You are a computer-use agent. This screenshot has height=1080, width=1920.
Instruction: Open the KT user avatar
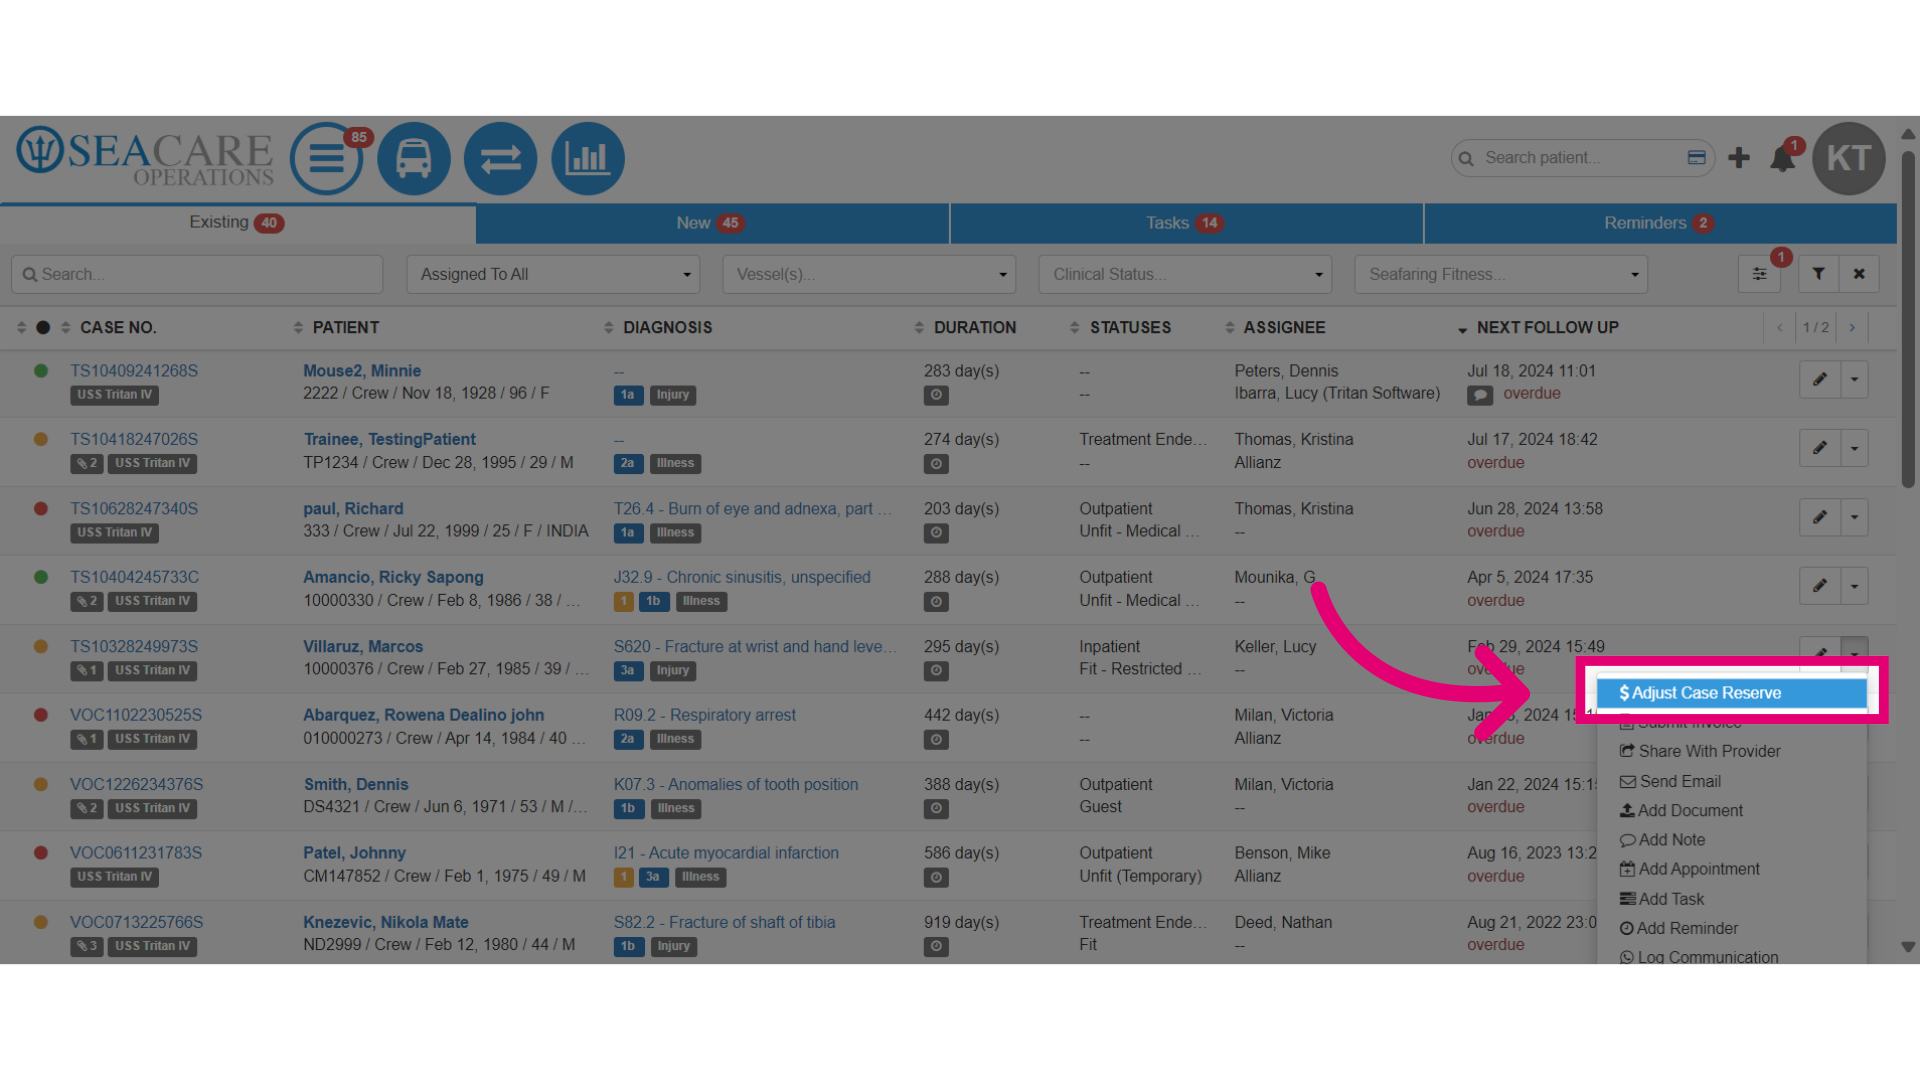pos(1848,158)
